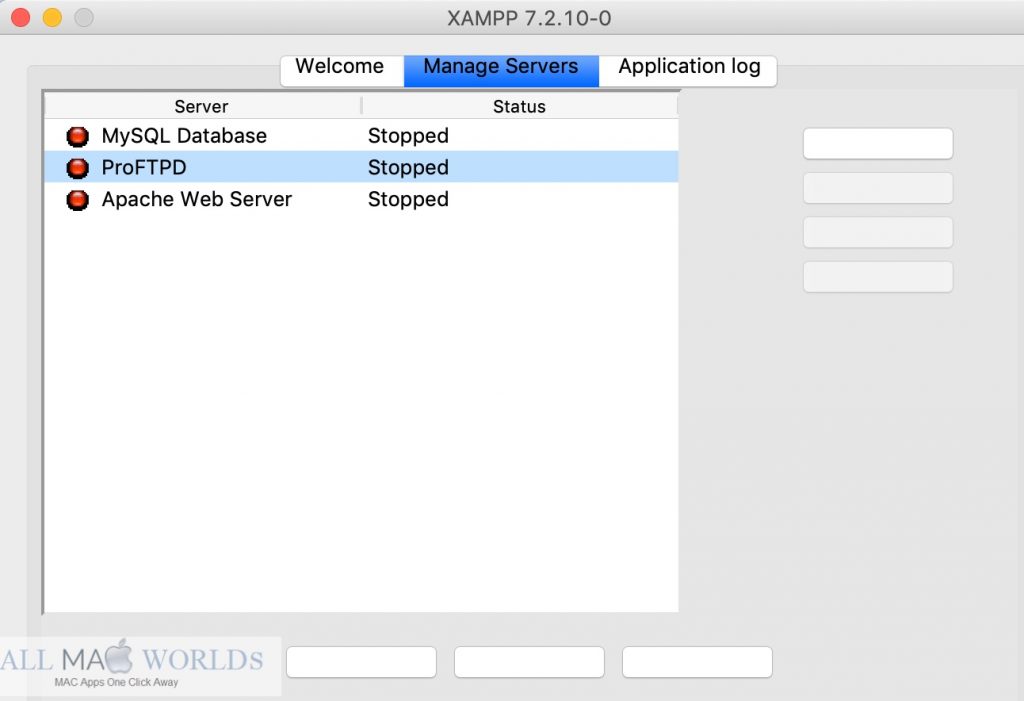
Task: Click the Stopped status of ProFTPD
Action: tap(408, 168)
